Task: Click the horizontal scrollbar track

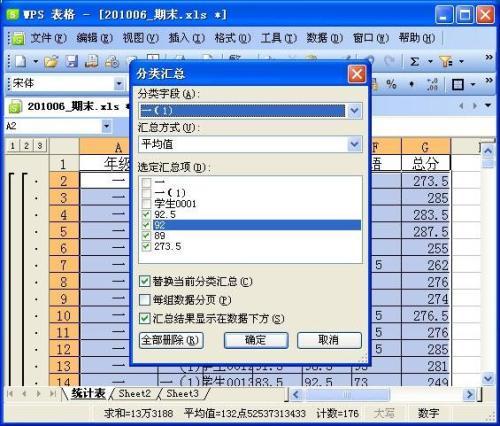Action: pos(427,395)
